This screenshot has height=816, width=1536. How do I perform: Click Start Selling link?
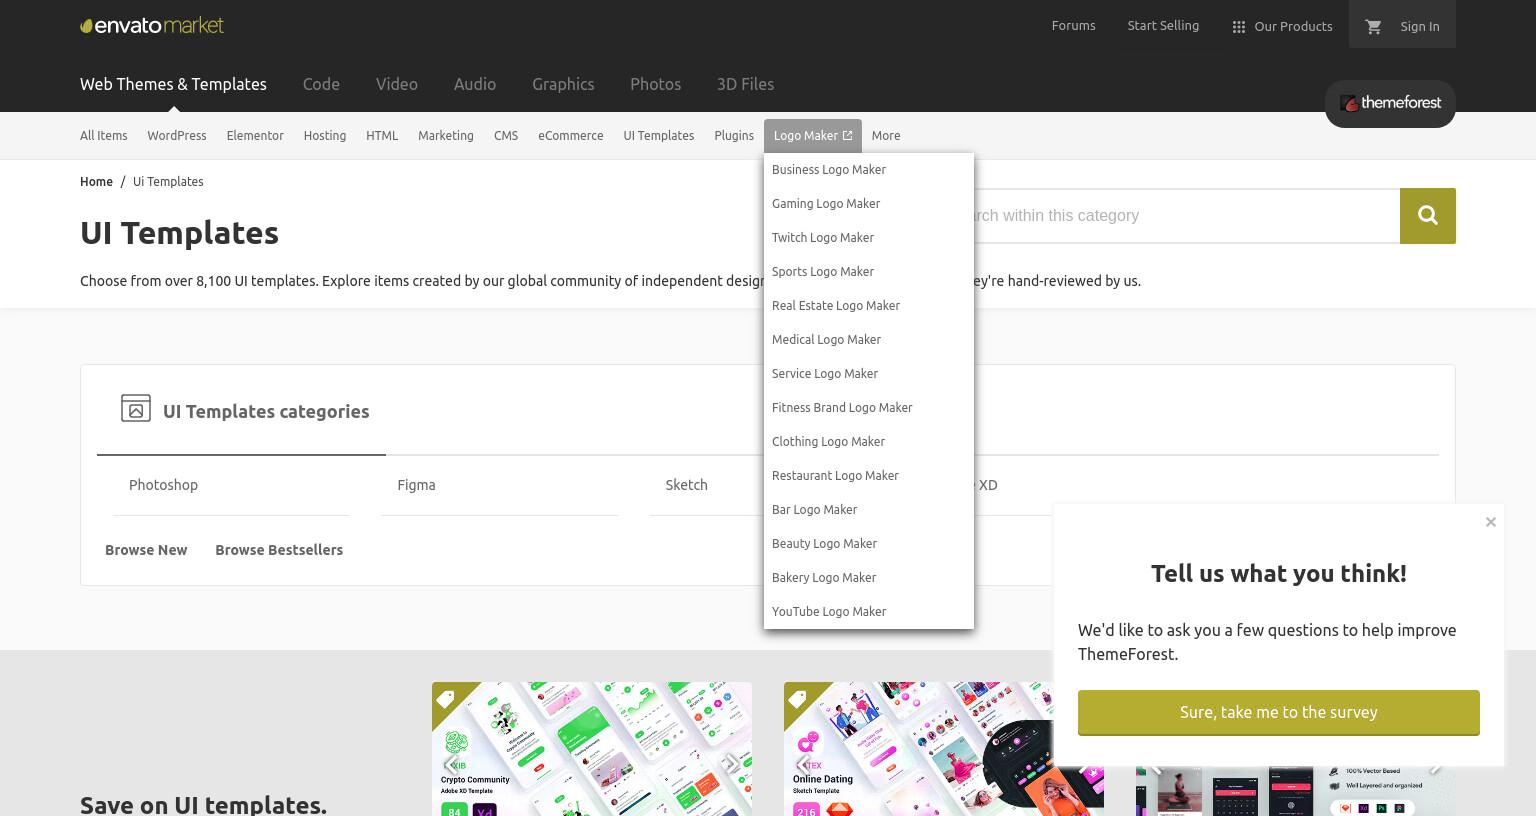(1163, 25)
